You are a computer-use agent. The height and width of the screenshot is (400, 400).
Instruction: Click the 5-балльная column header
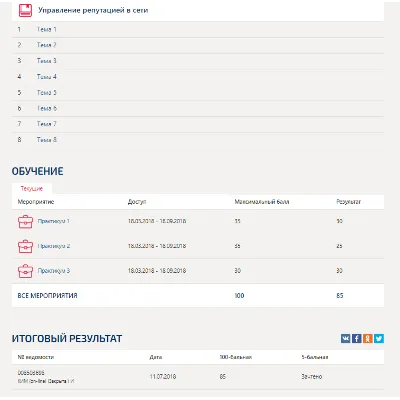coord(315,357)
